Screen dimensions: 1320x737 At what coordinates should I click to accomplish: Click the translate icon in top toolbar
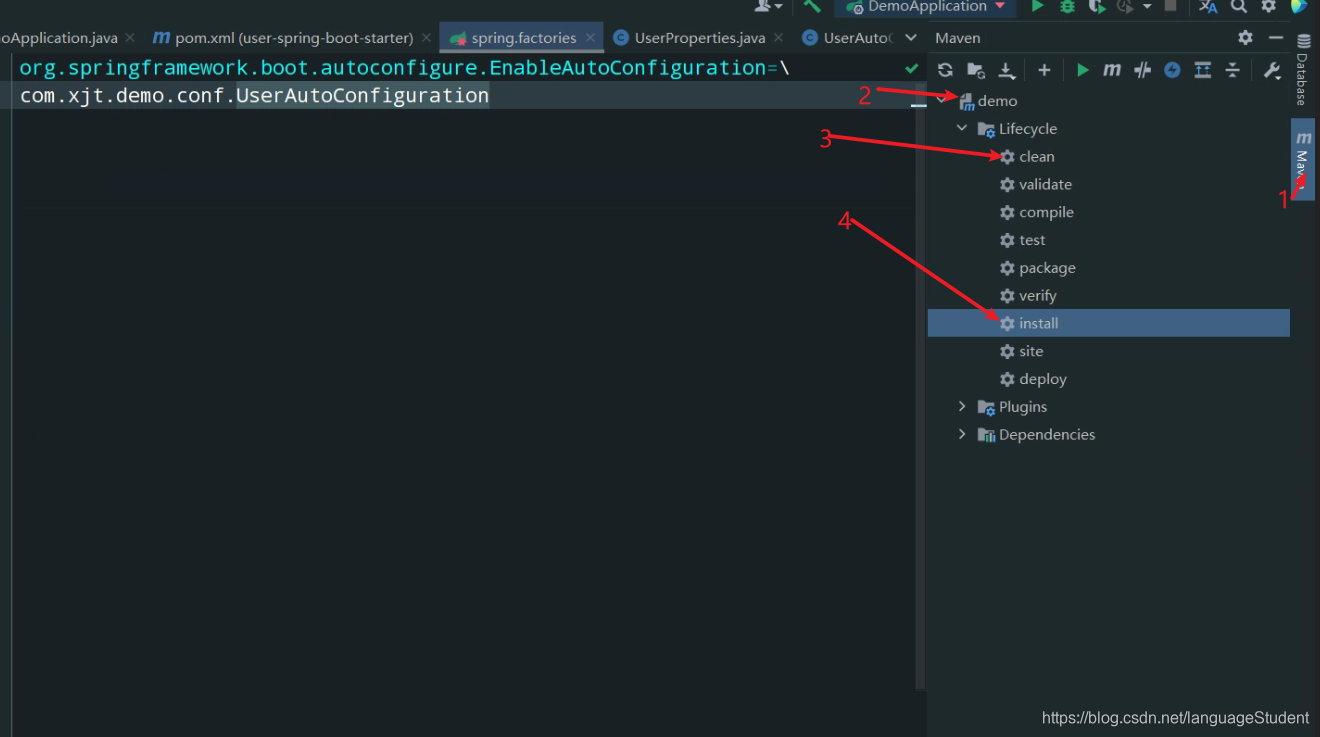[1208, 7]
